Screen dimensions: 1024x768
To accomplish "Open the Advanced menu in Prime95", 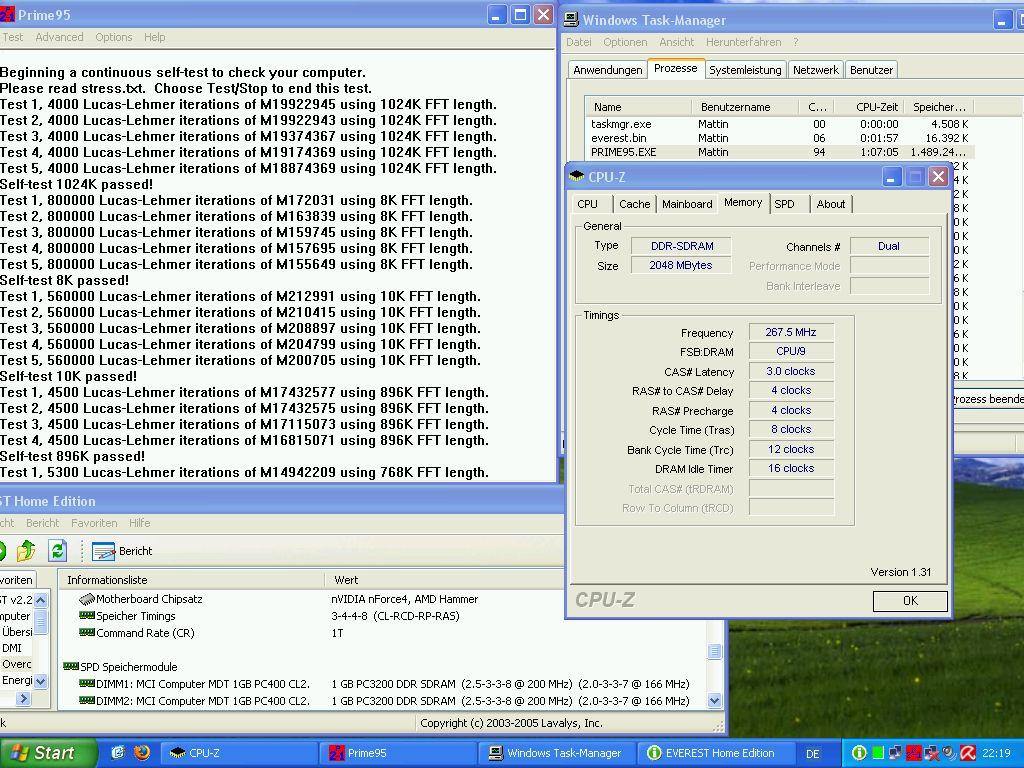I will point(59,37).
